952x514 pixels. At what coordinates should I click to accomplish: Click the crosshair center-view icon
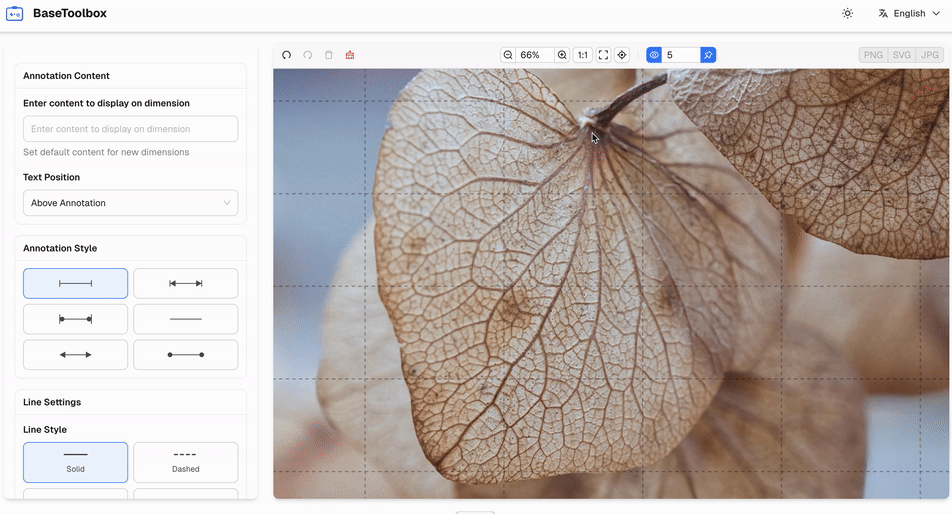tap(622, 55)
